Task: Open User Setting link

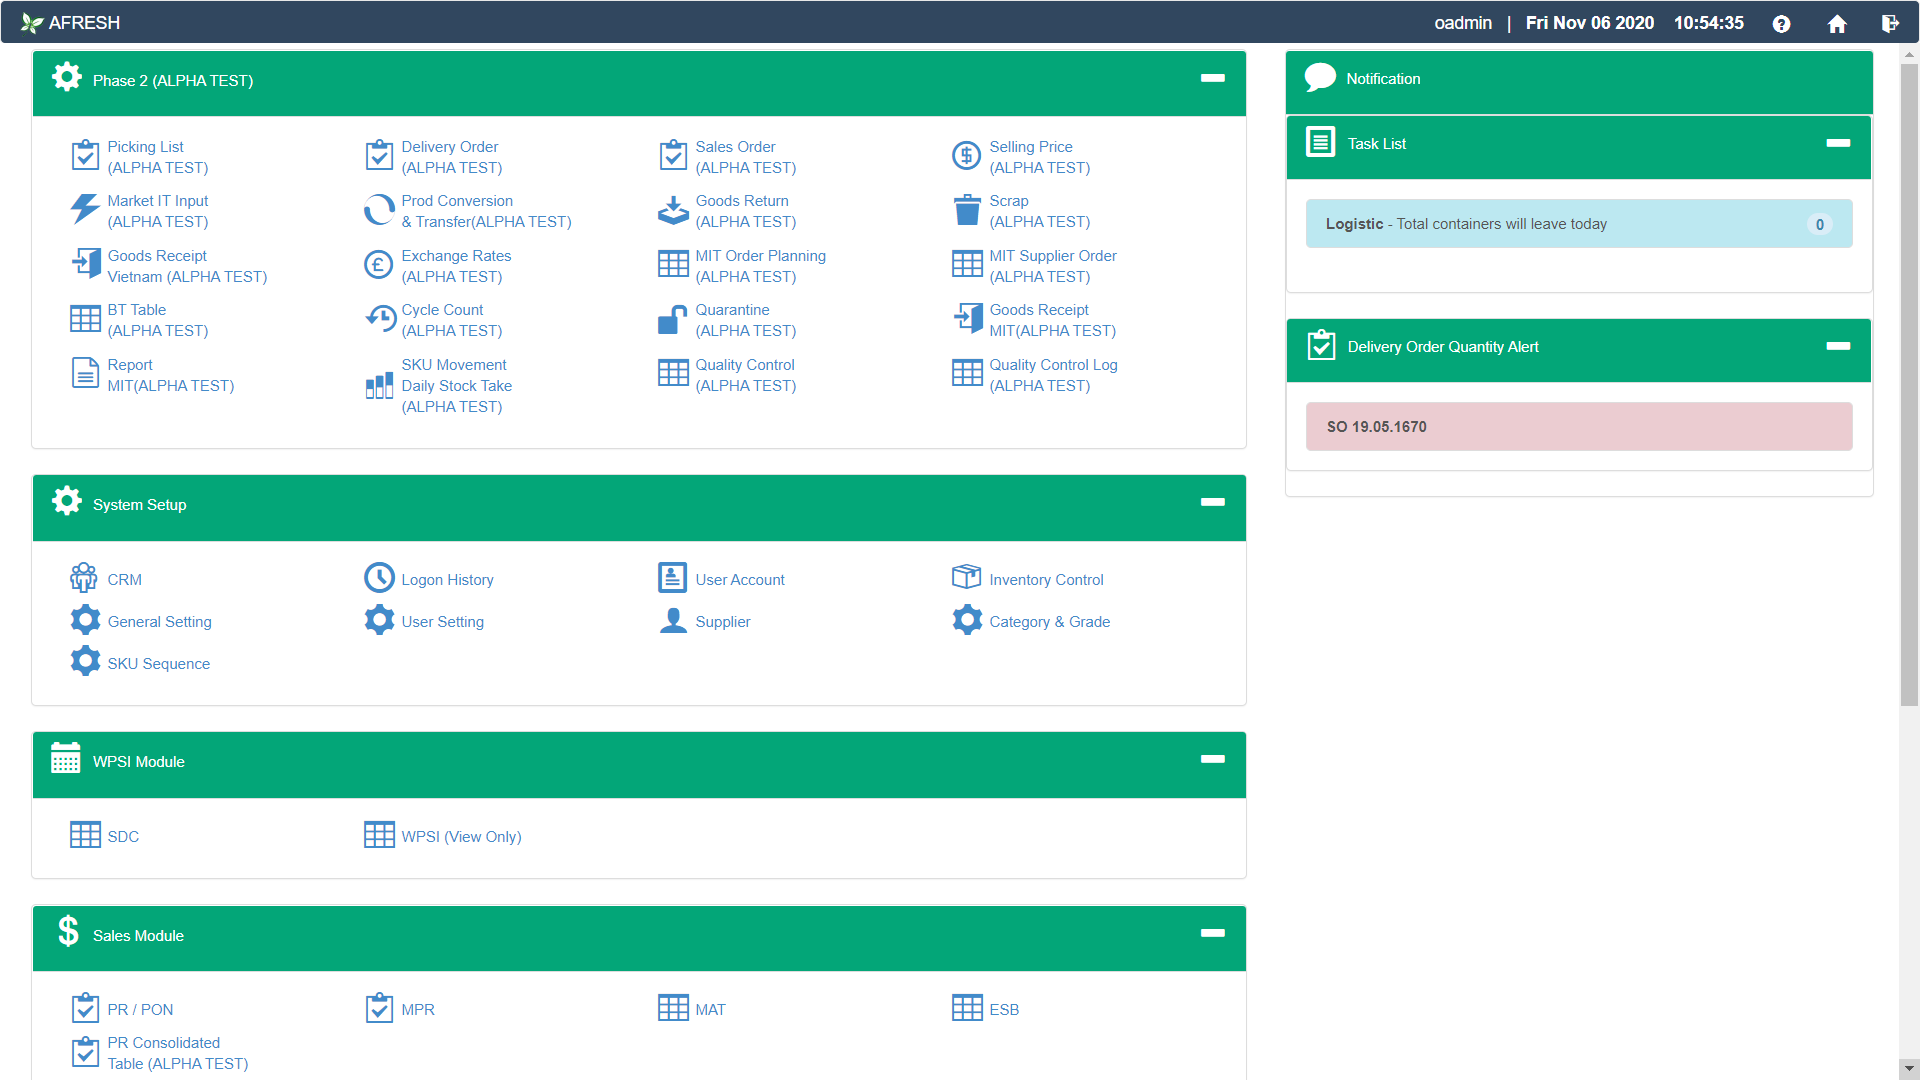Action: click(x=443, y=621)
